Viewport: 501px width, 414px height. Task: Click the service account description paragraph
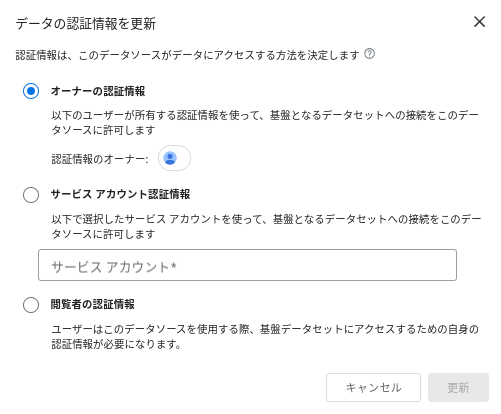266,227
